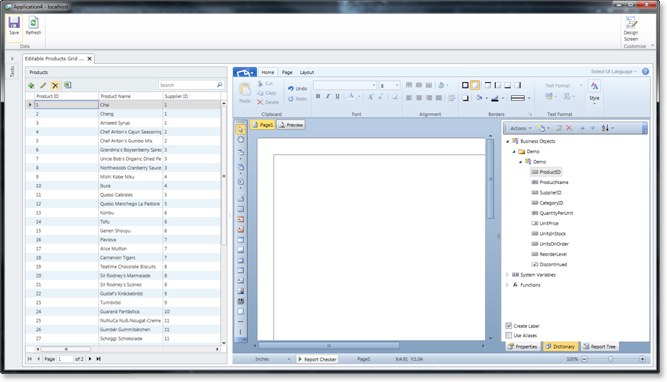The height and width of the screenshot is (382, 667).
Task: Click the Refresh data icon
Action: tap(33, 26)
